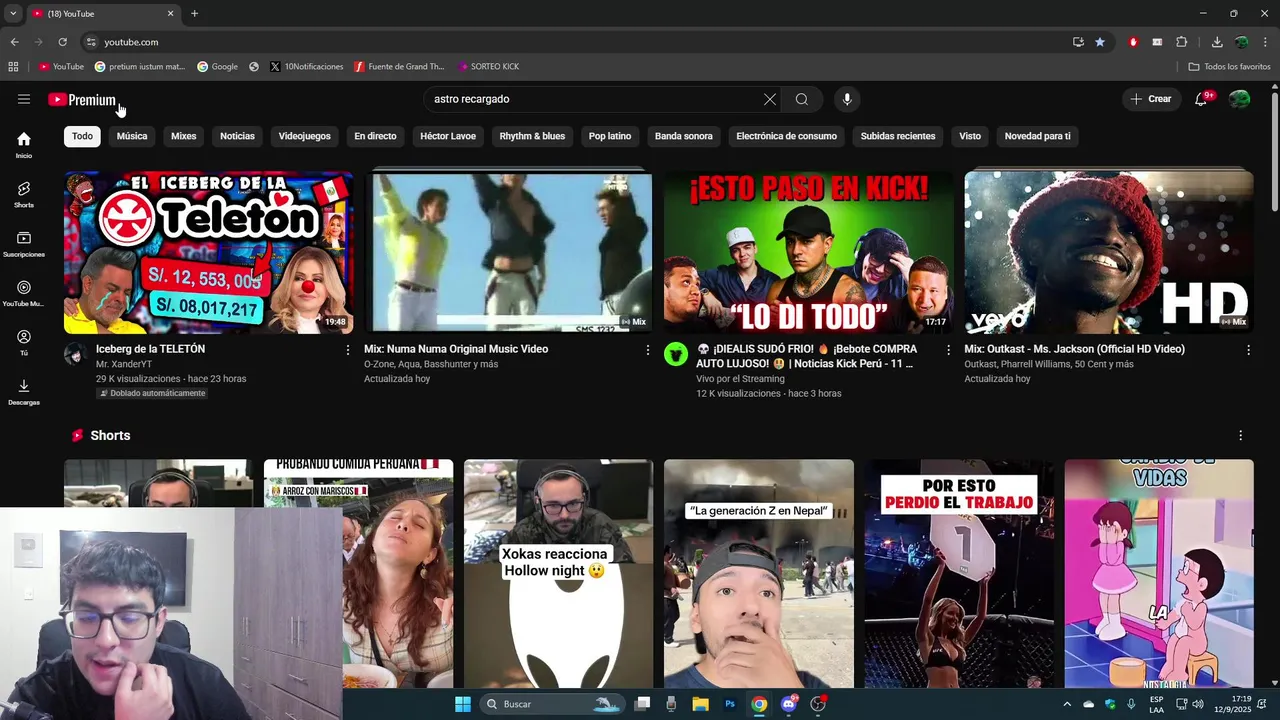Open the SORTEO KICK bookmark
The width and height of the screenshot is (1280, 720).
tap(488, 67)
